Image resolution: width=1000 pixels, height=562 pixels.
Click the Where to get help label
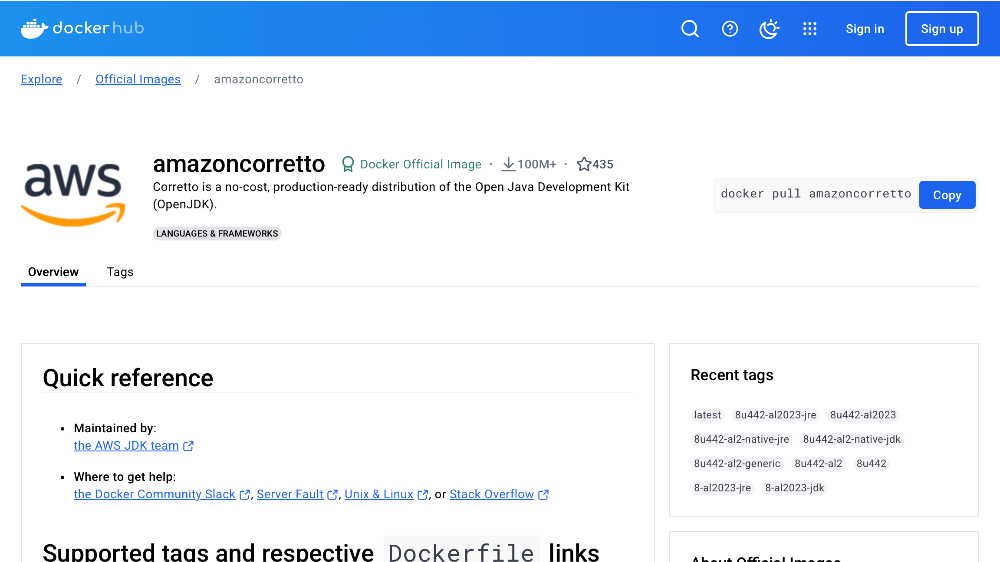(125, 477)
